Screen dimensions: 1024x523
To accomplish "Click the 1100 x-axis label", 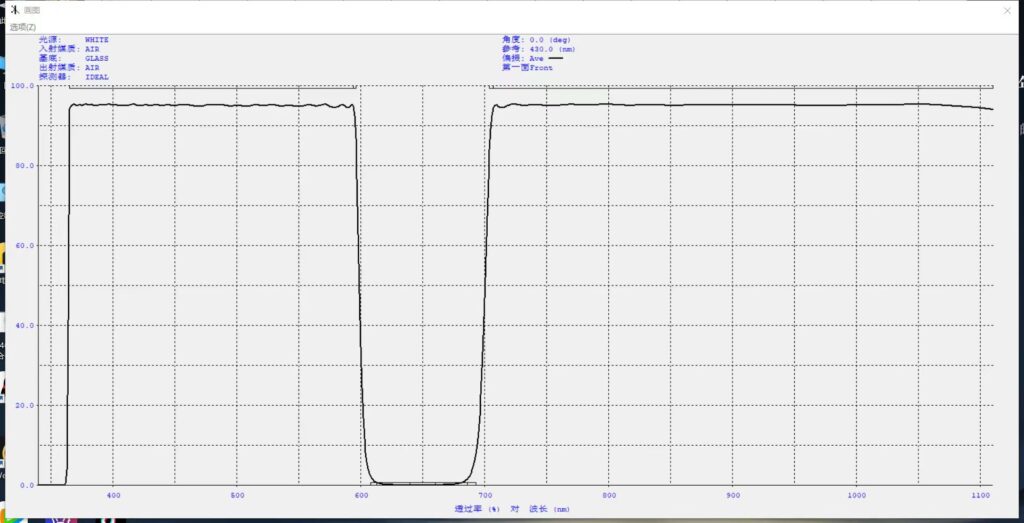I will pos(979,494).
